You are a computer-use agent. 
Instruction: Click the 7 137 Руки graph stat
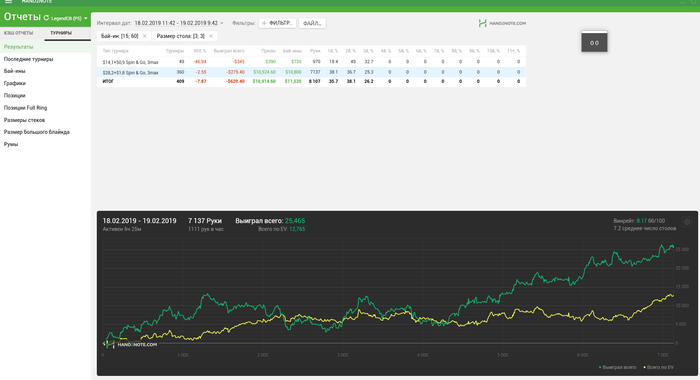pyautogui.click(x=205, y=221)
